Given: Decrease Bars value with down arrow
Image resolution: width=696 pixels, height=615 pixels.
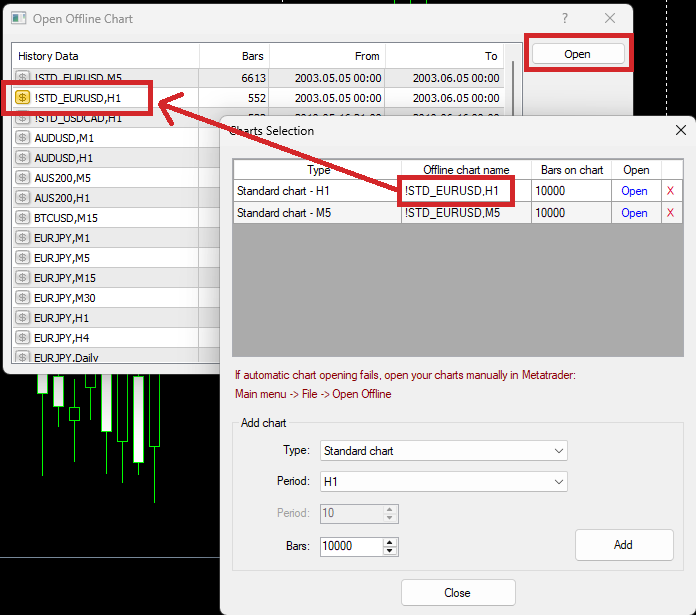Looking at the screenshot, I should click(x=390, y=551).
